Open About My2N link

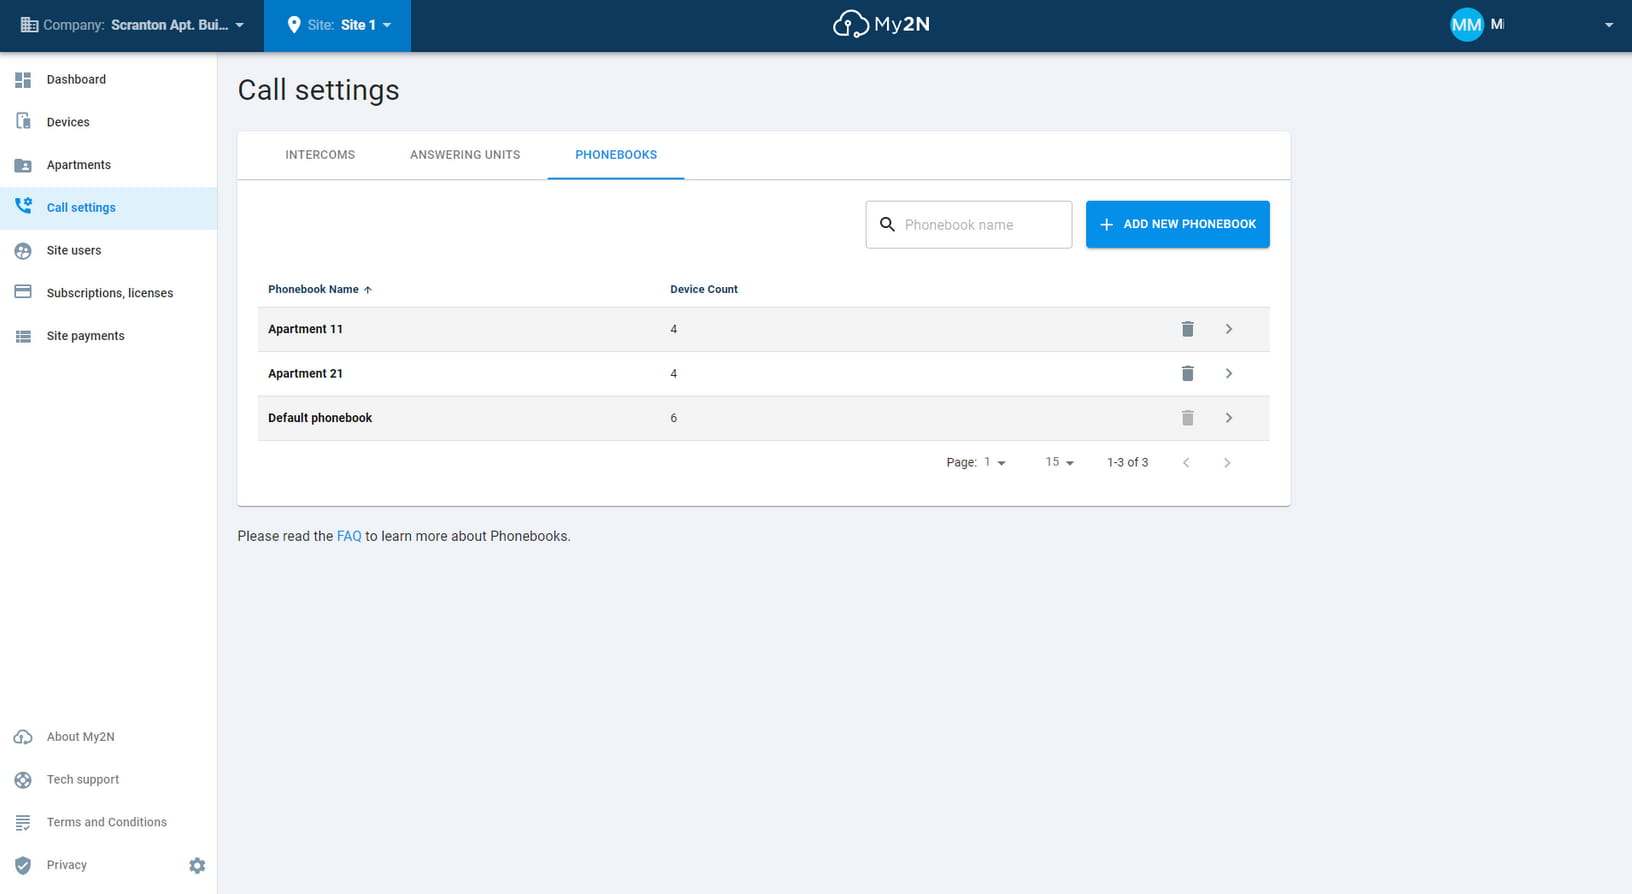(80, 737)
